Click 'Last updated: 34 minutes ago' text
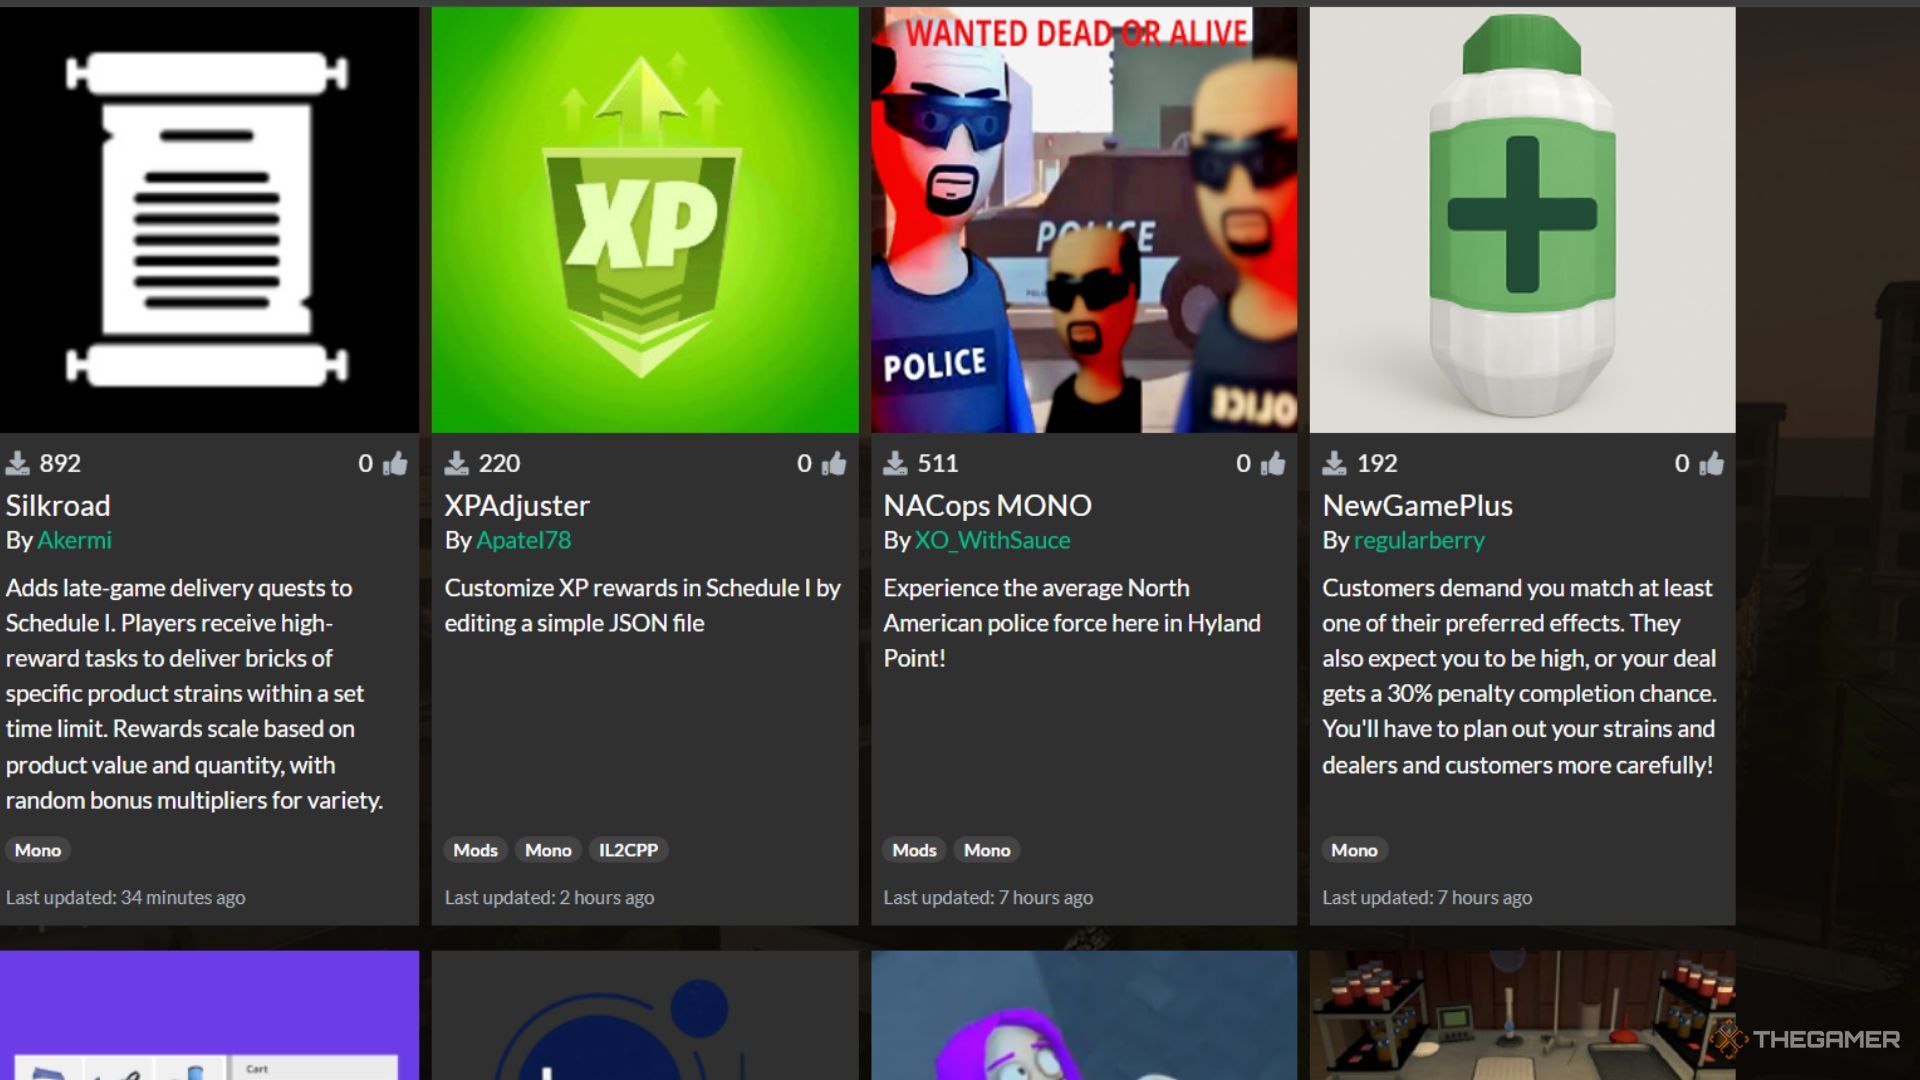 pyautogui.click(x=126, y=898)
